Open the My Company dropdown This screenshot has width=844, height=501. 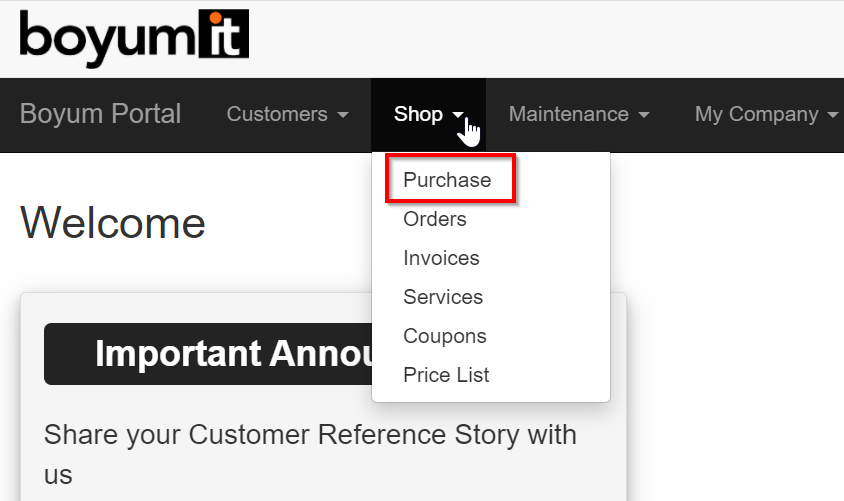coord(766,114)
